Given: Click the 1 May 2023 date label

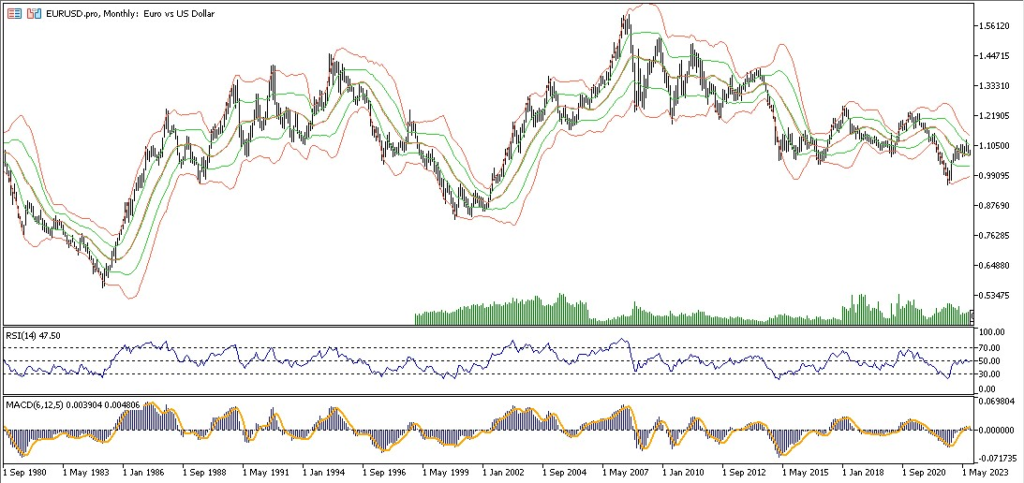Looking at the screenshot, I should coord(990,470).
